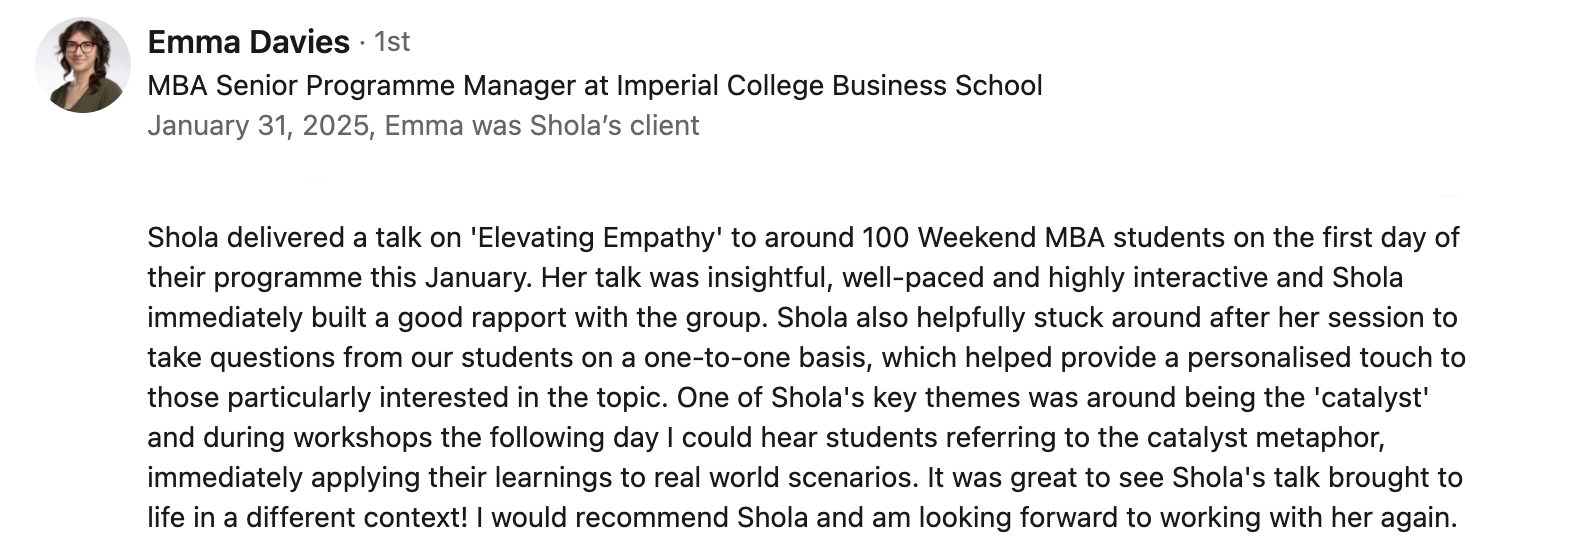
Task: Click the 'Emma was Shola's client' text
Action: click(x=542, y=126)
